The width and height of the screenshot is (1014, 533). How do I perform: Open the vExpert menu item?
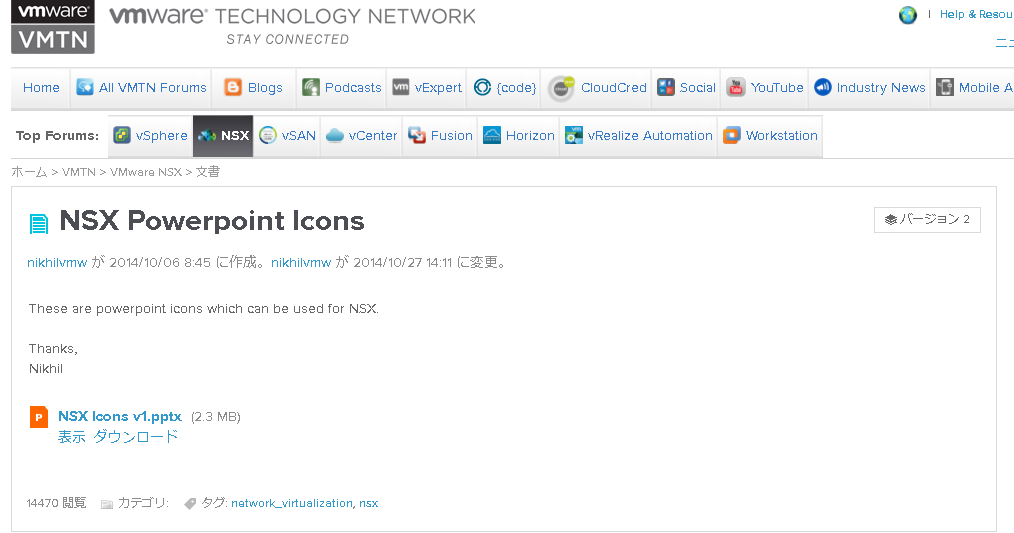pos(438,87)
